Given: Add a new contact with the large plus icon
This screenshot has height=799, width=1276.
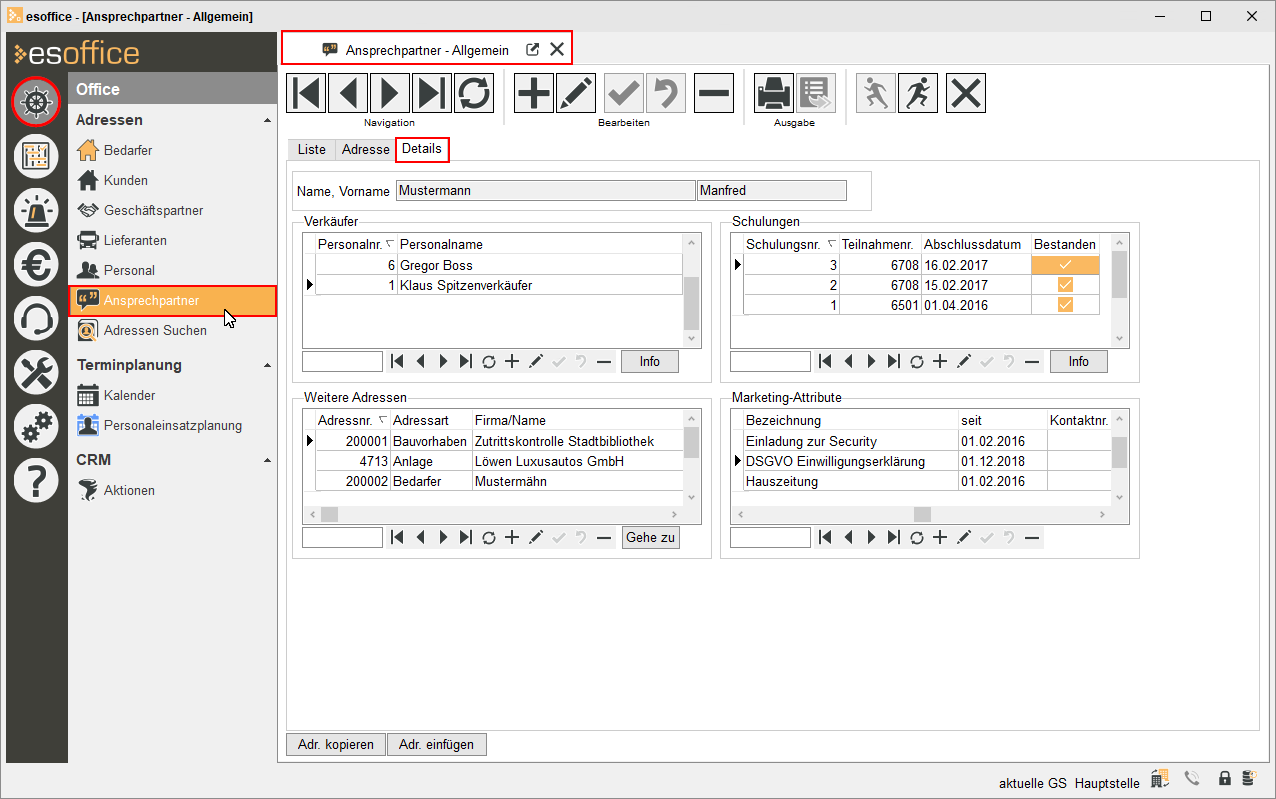Looking at the screenshot, I should 535,93.
